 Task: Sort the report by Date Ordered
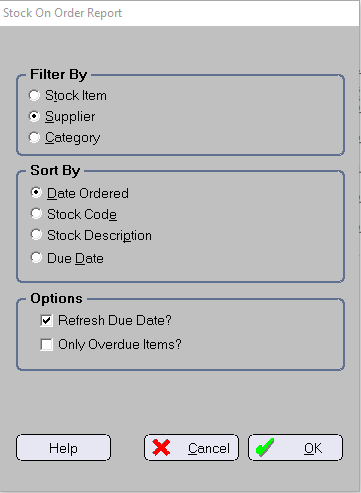tap(36, 193)
